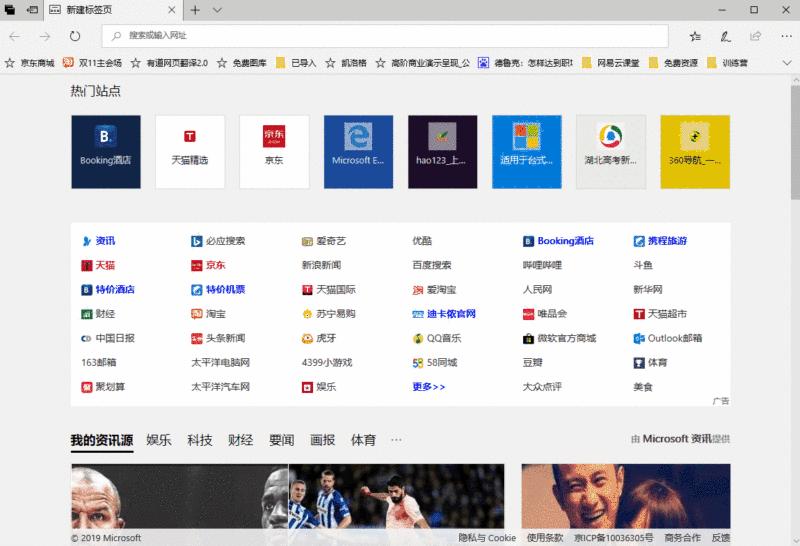Image resolution: width=800 pixels, height=546 pixels.
Task: Open the football match news image
Action: [x=396, y=496]
